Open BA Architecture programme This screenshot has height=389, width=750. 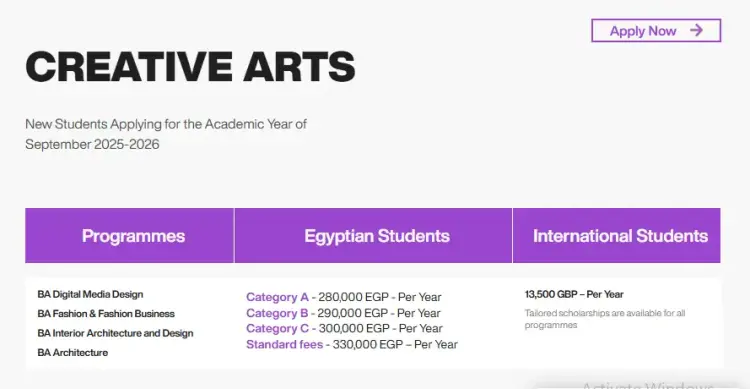pyautogui.click(x=73, y=353)
